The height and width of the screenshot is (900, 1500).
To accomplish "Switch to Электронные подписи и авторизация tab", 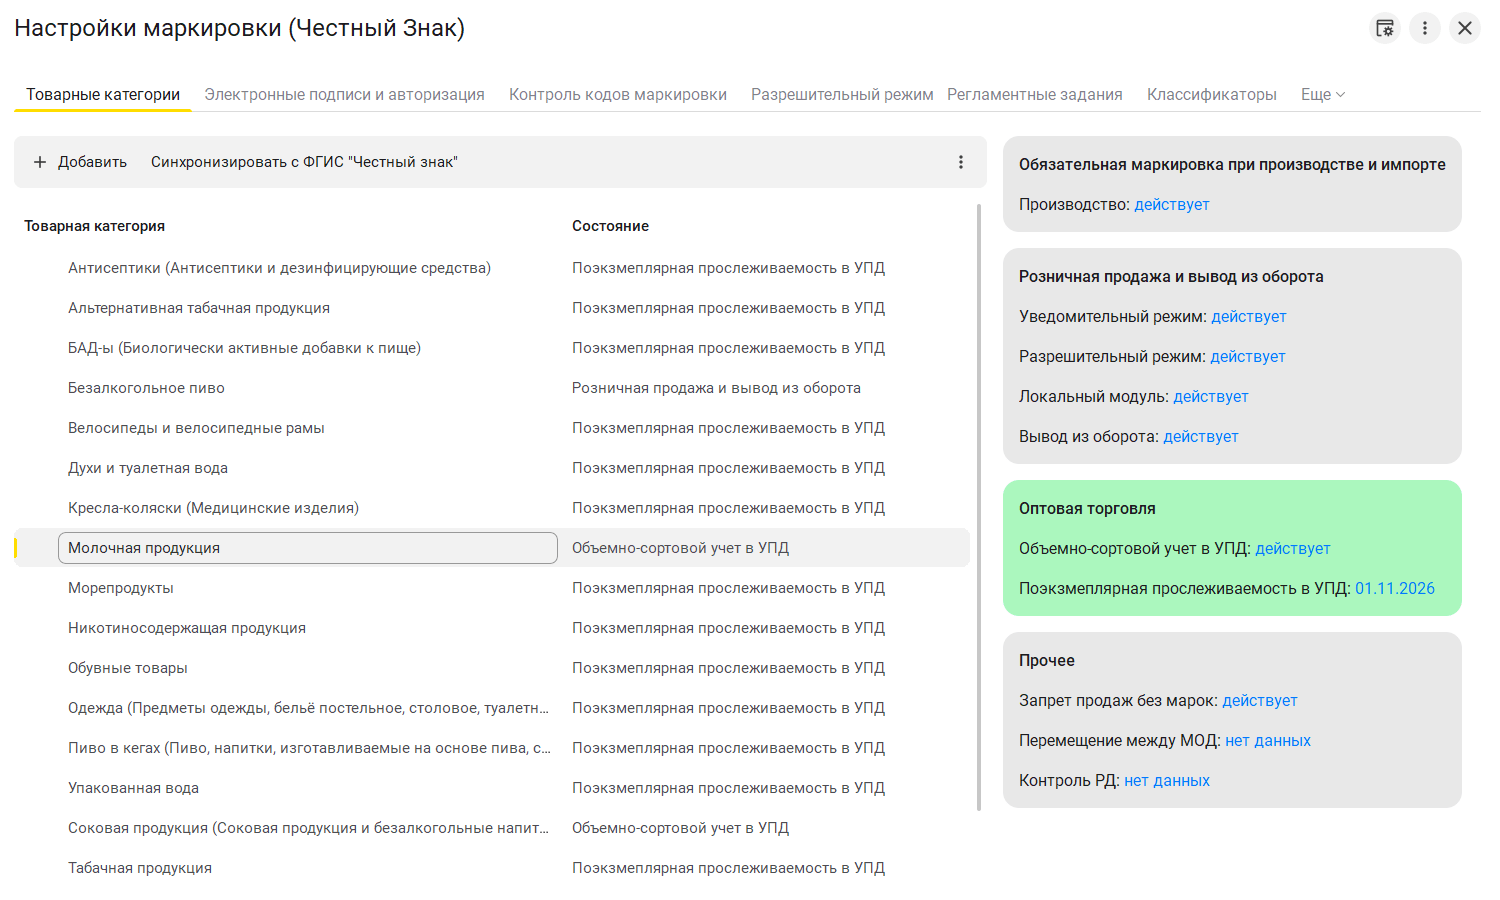I will click(344, 95).
